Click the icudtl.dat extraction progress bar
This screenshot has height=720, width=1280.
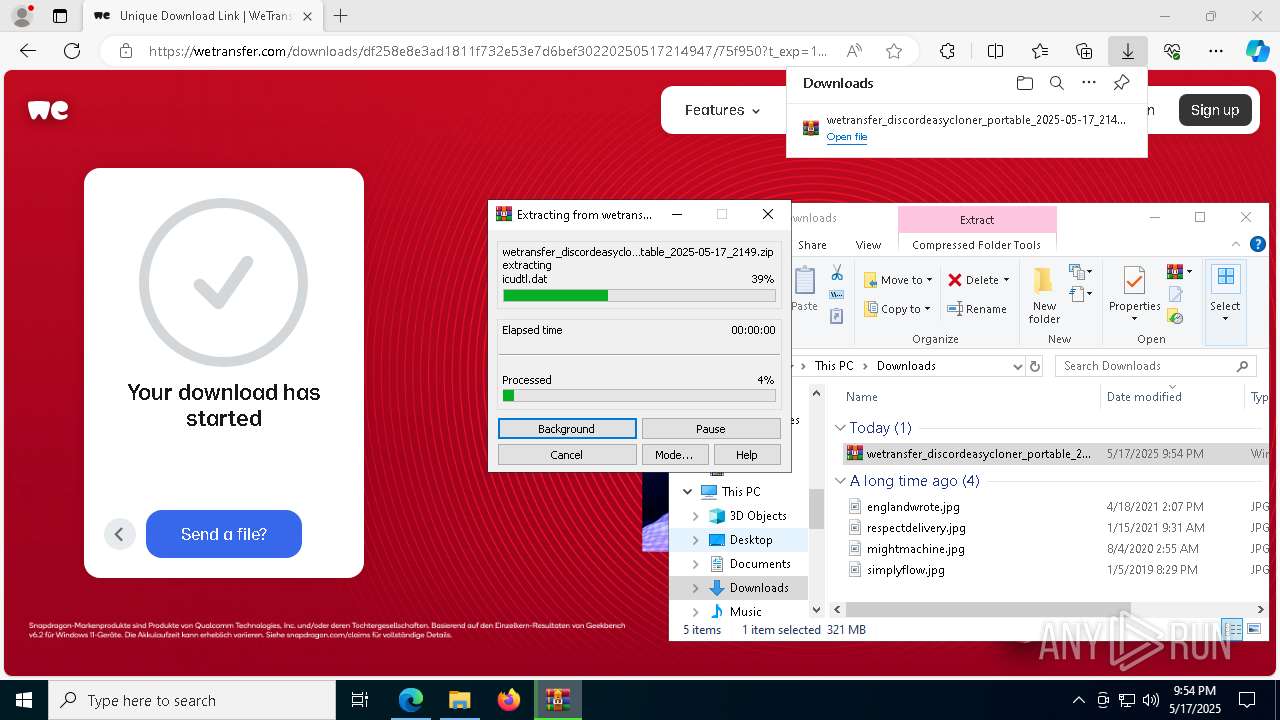[639, 295]
